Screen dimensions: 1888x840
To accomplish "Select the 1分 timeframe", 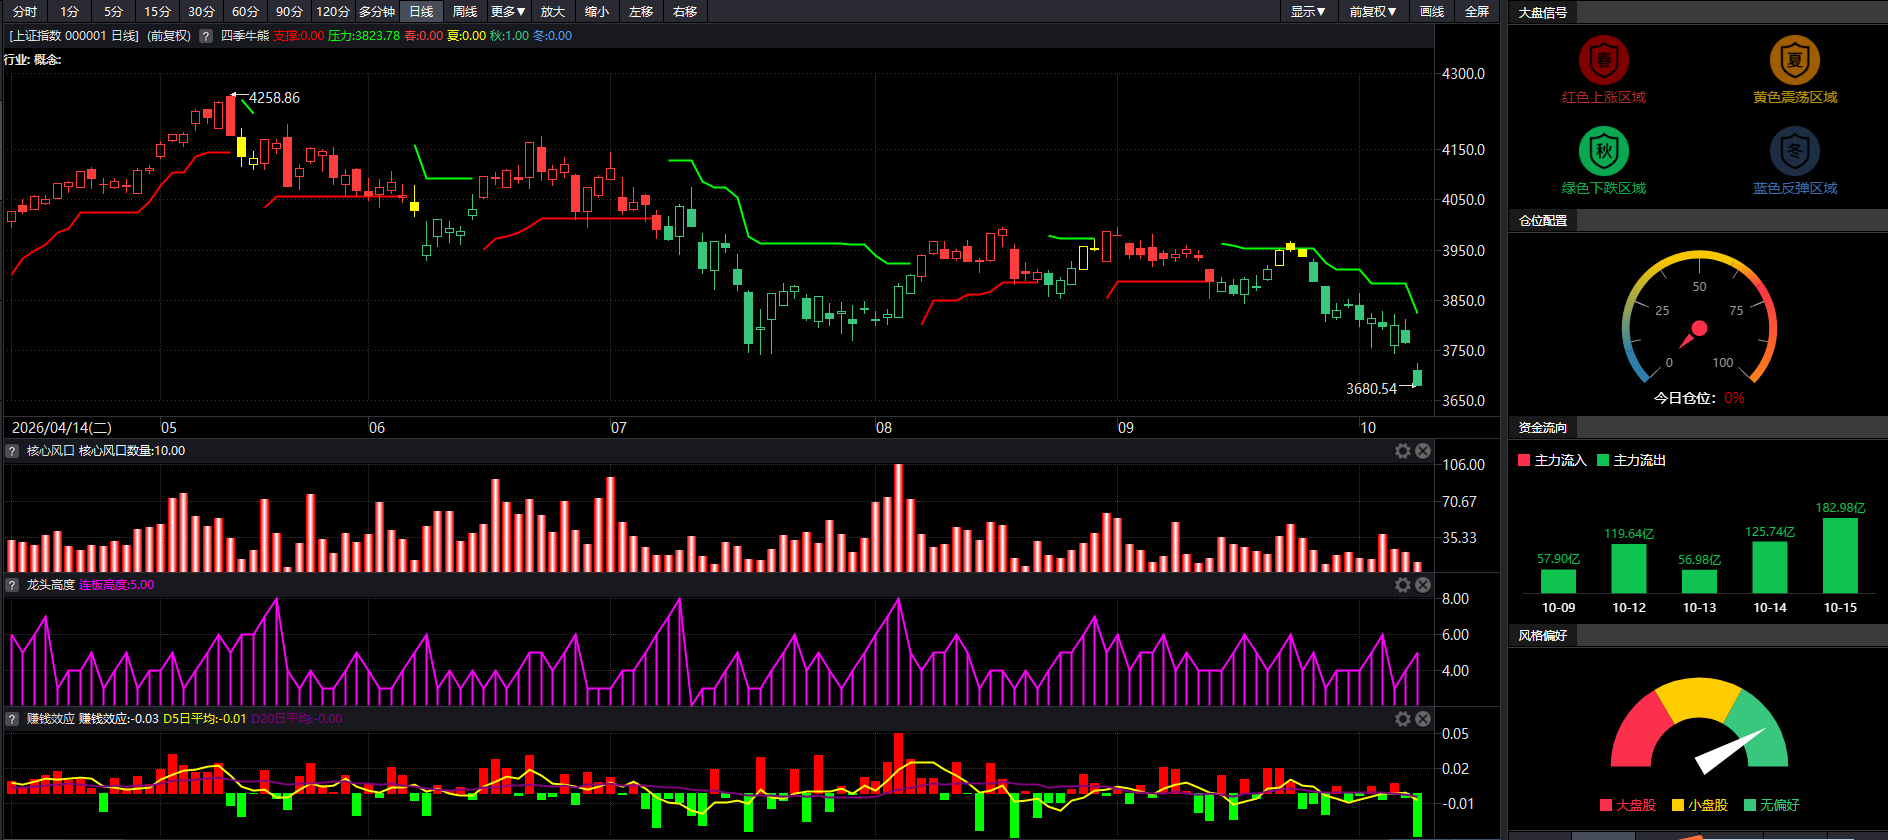I will [69, 11].
